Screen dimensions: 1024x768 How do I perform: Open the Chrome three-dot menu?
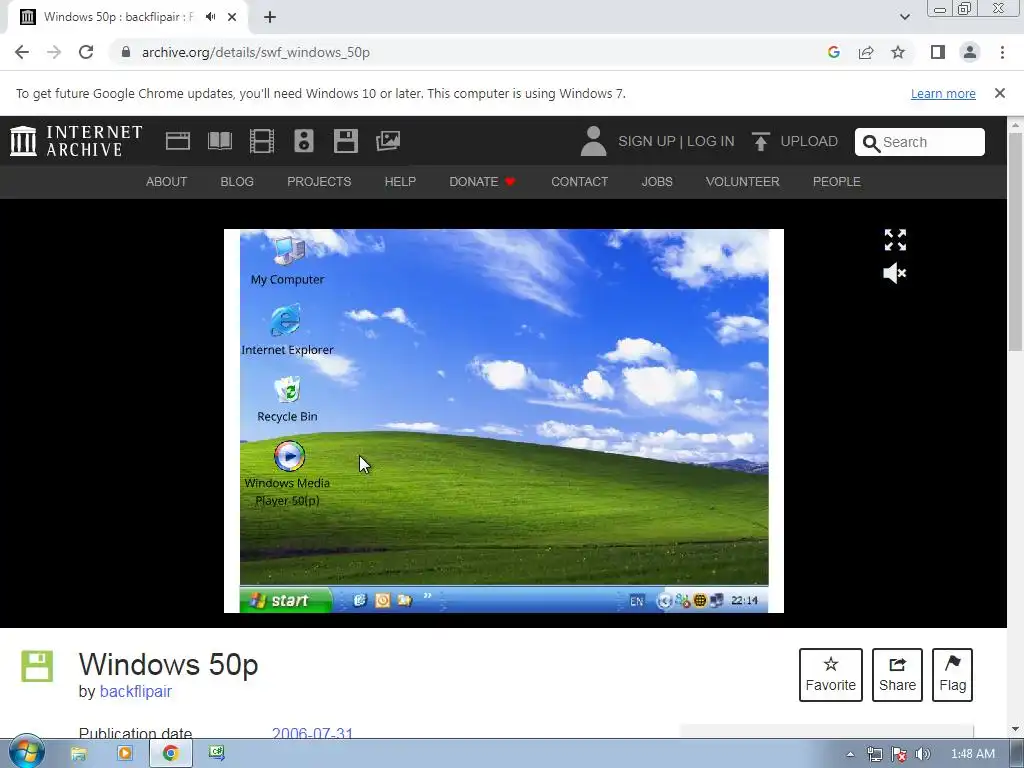coord(1002,52)
